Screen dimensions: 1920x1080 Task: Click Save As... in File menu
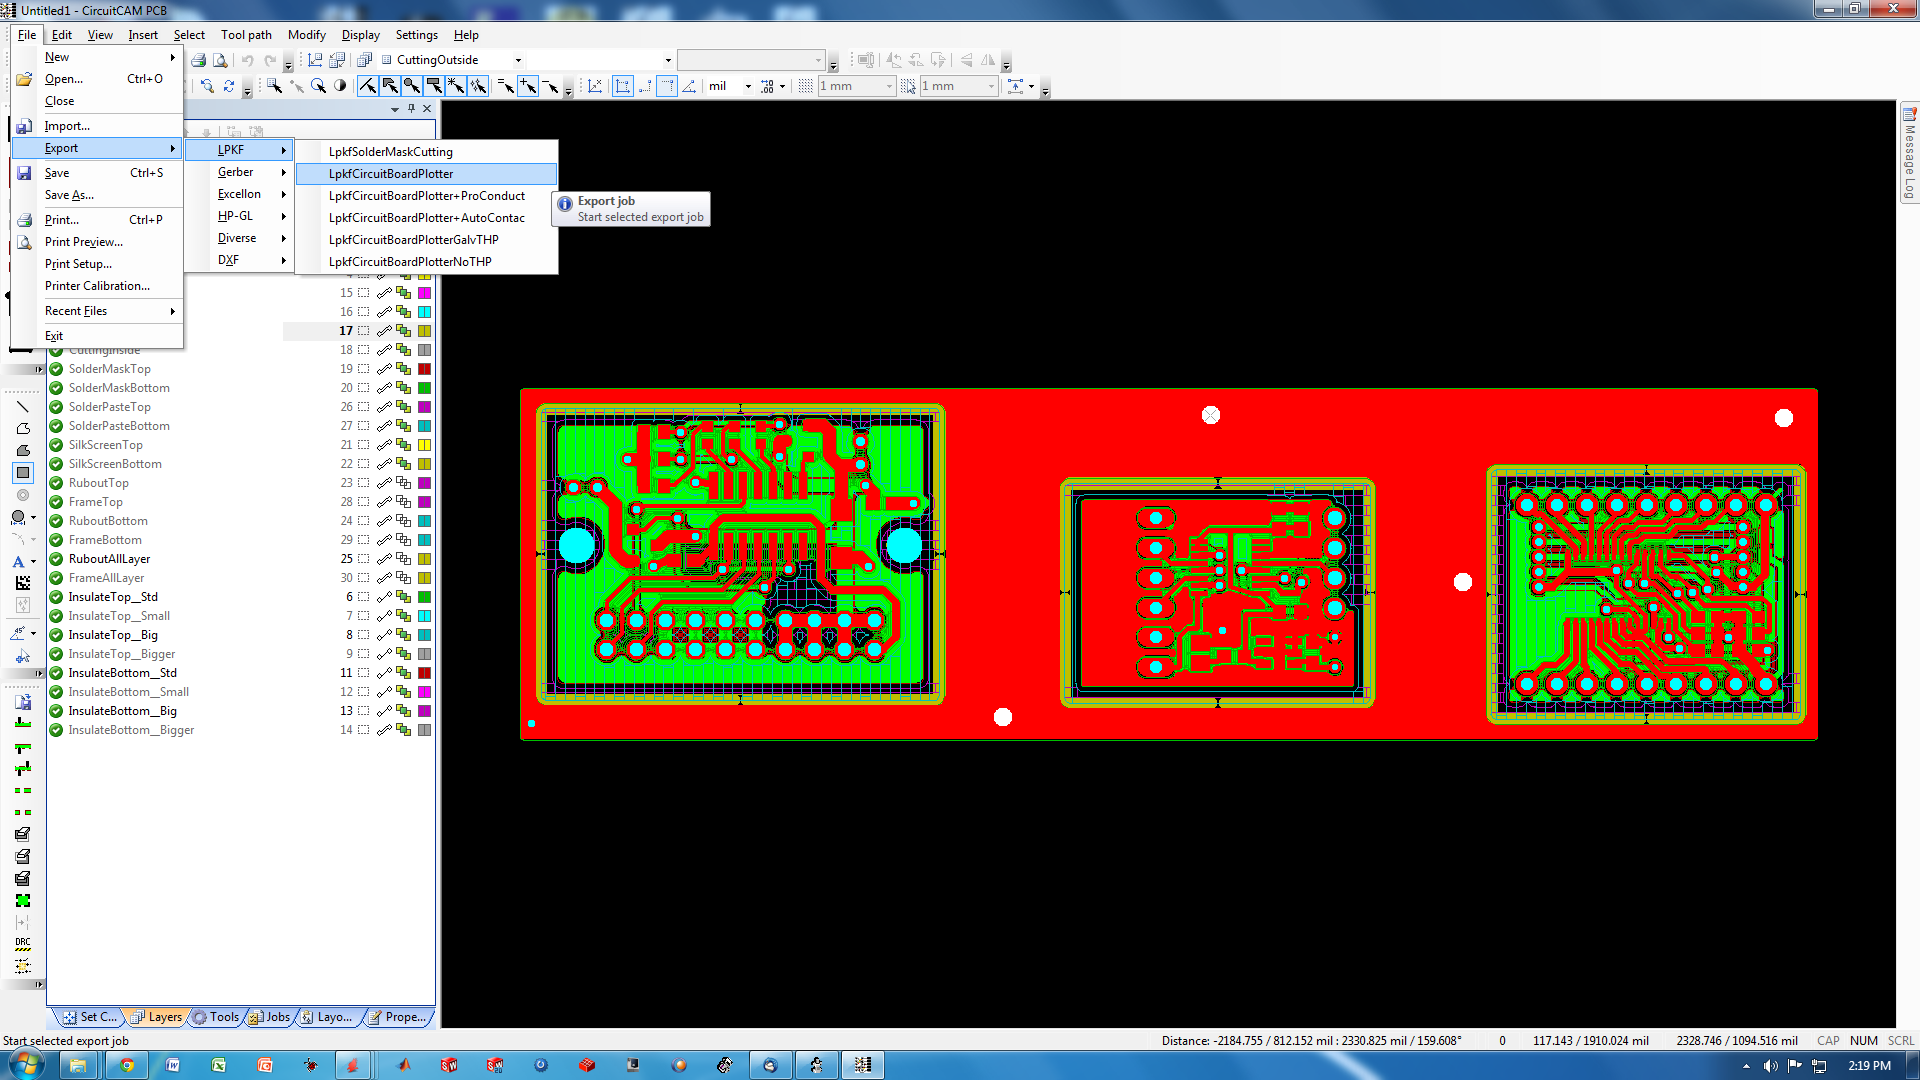pos(97,195)
